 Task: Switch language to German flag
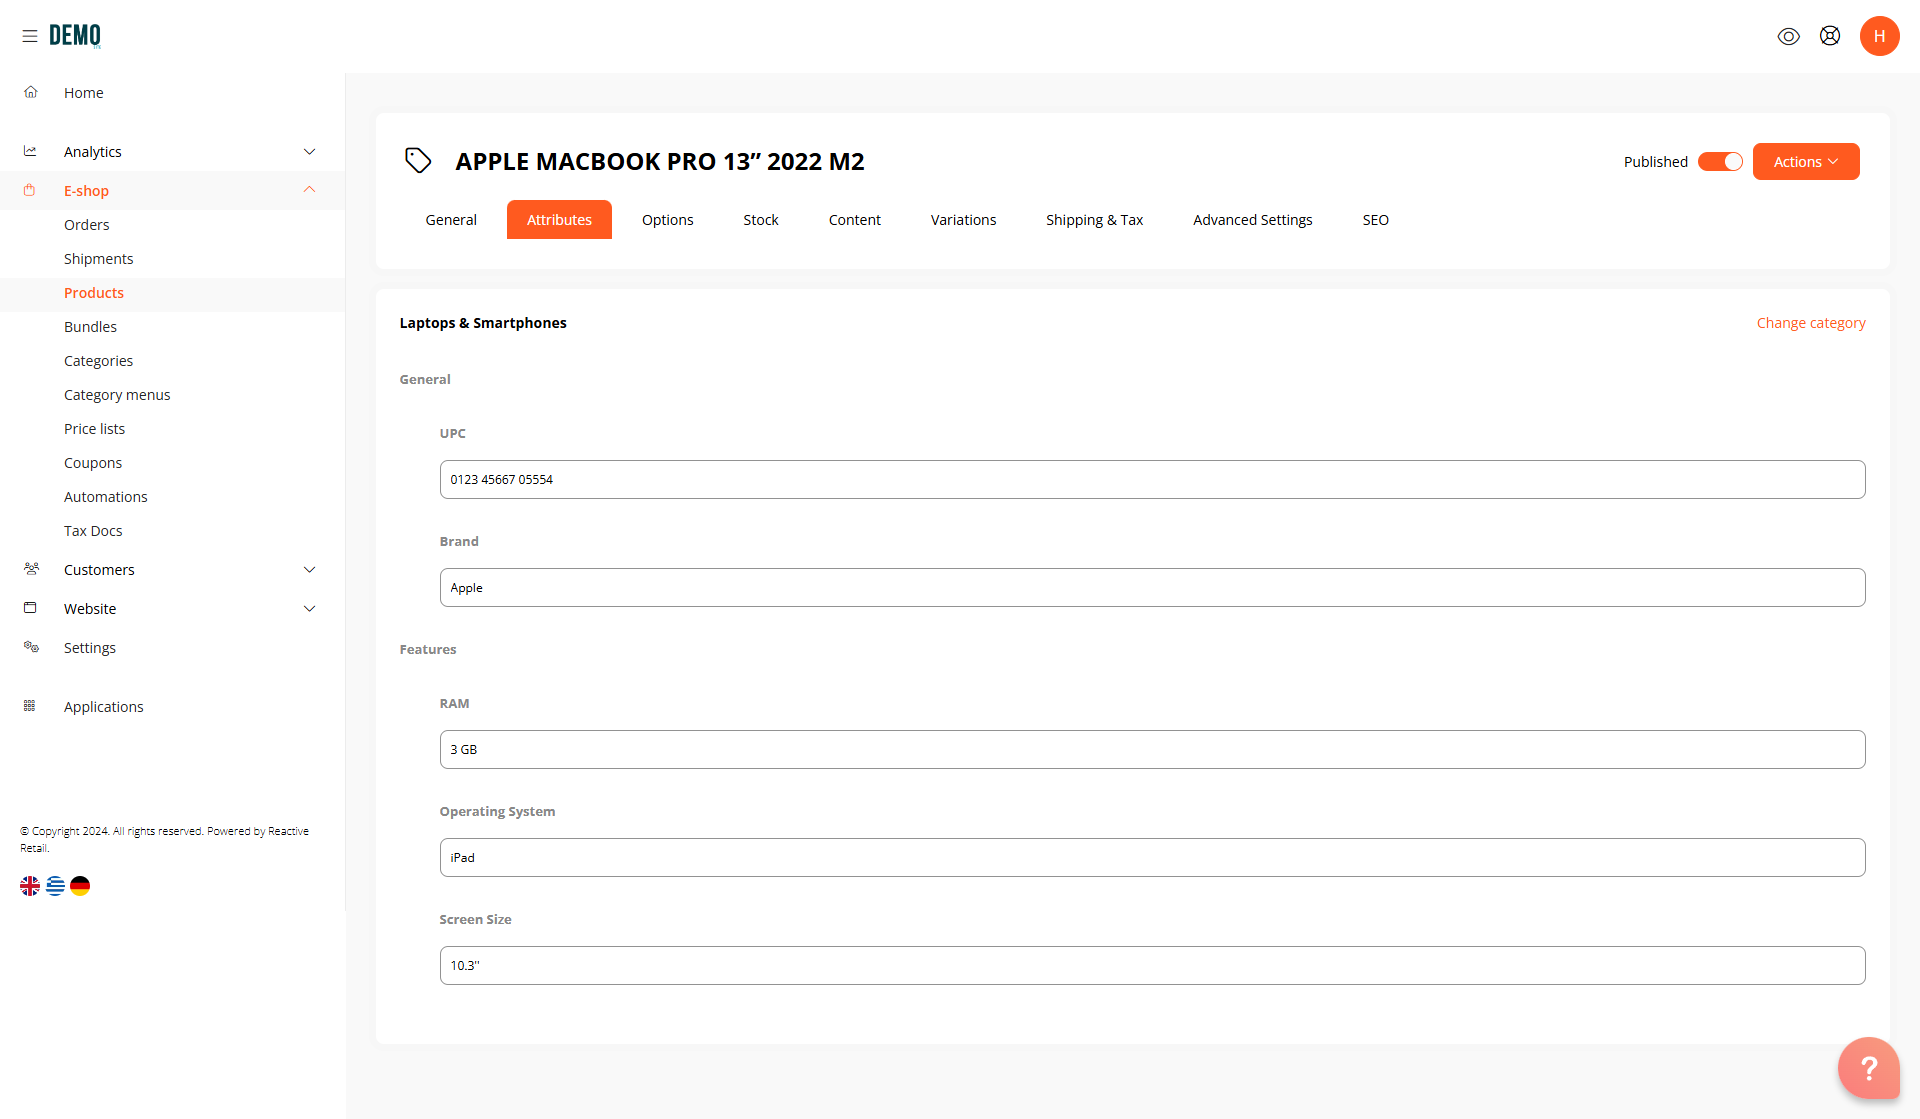tap(80, 886)
